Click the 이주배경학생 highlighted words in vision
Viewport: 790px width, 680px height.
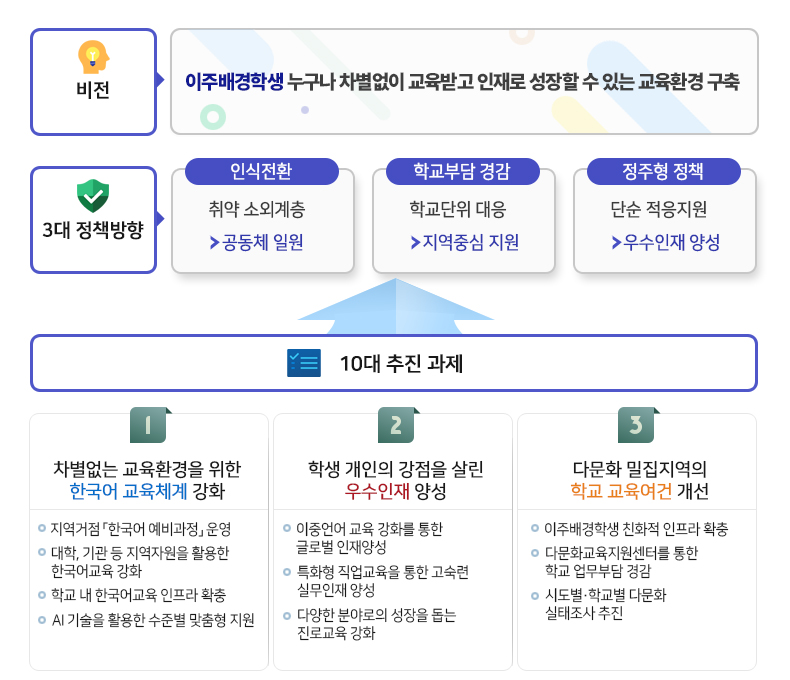click(x=234, y=82)
